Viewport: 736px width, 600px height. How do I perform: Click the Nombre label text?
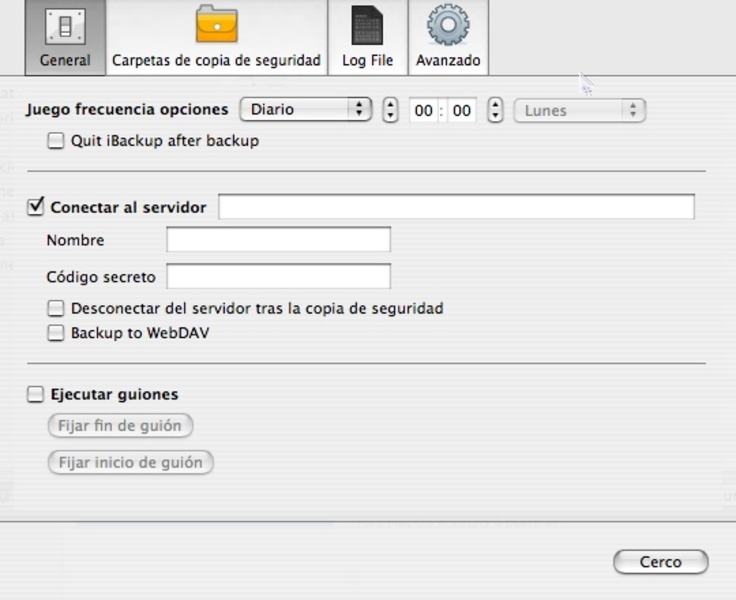click(76, 240)
